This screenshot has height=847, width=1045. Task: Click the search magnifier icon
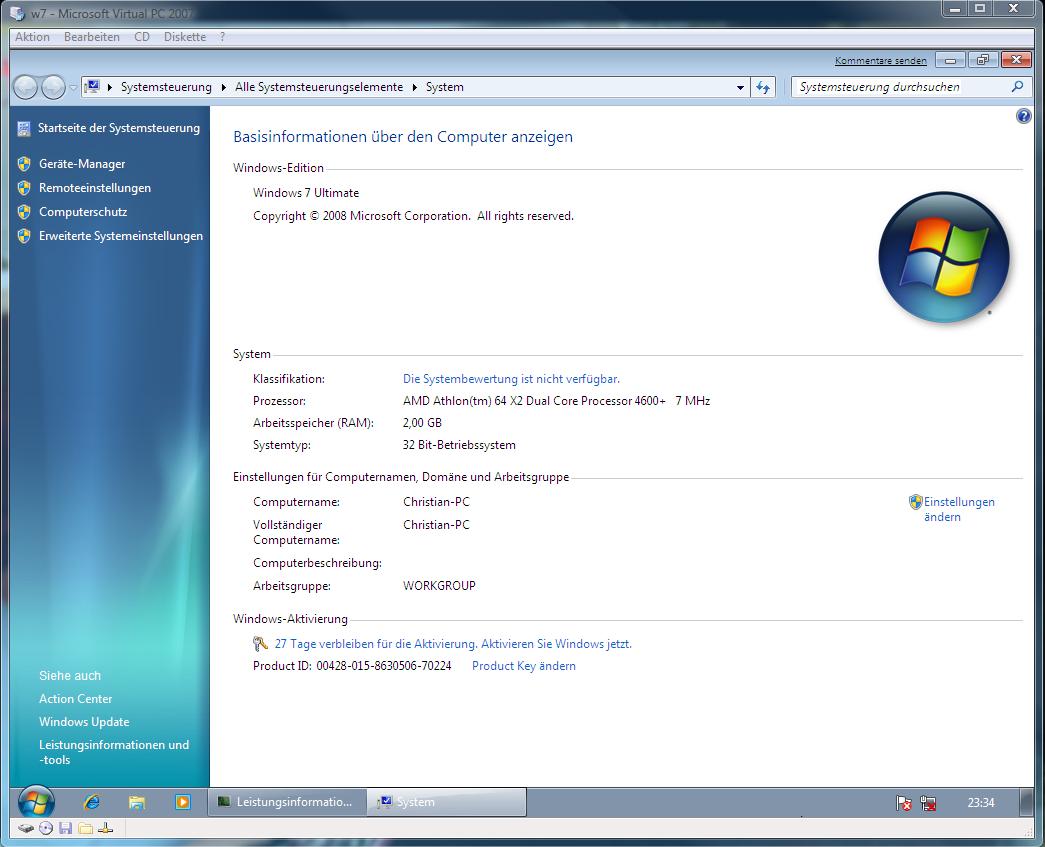[1017, 87]
